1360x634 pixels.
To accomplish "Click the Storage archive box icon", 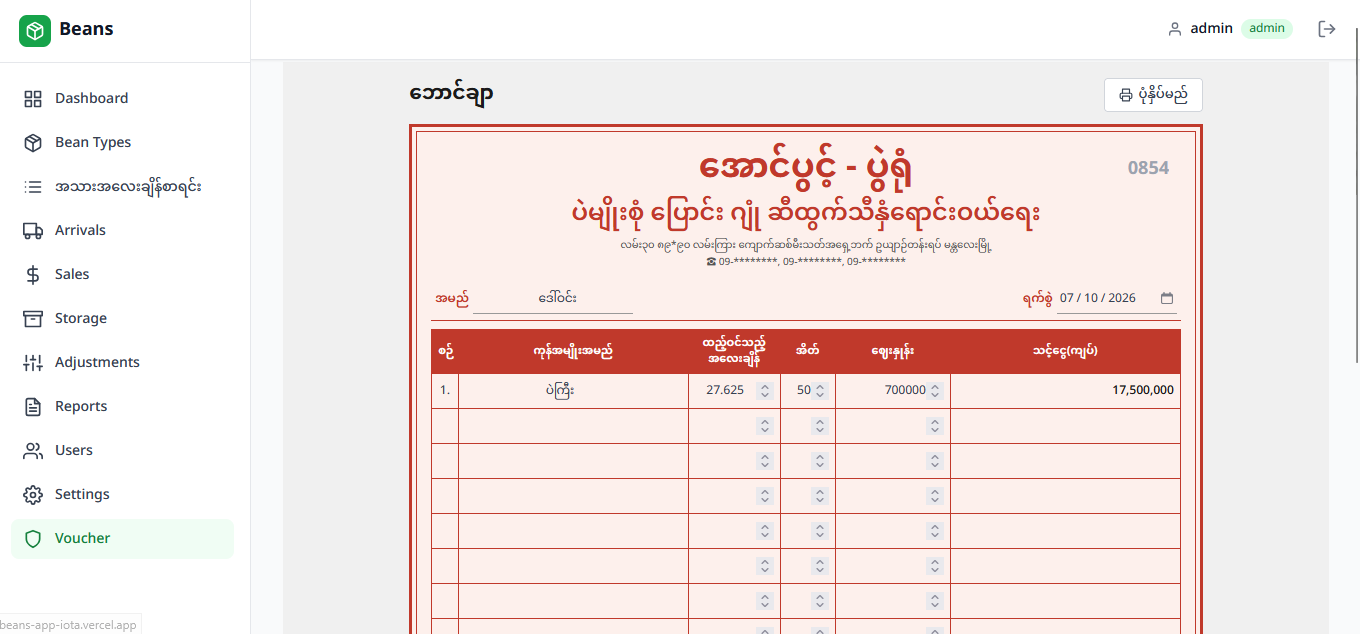I will tap(33, 318).
